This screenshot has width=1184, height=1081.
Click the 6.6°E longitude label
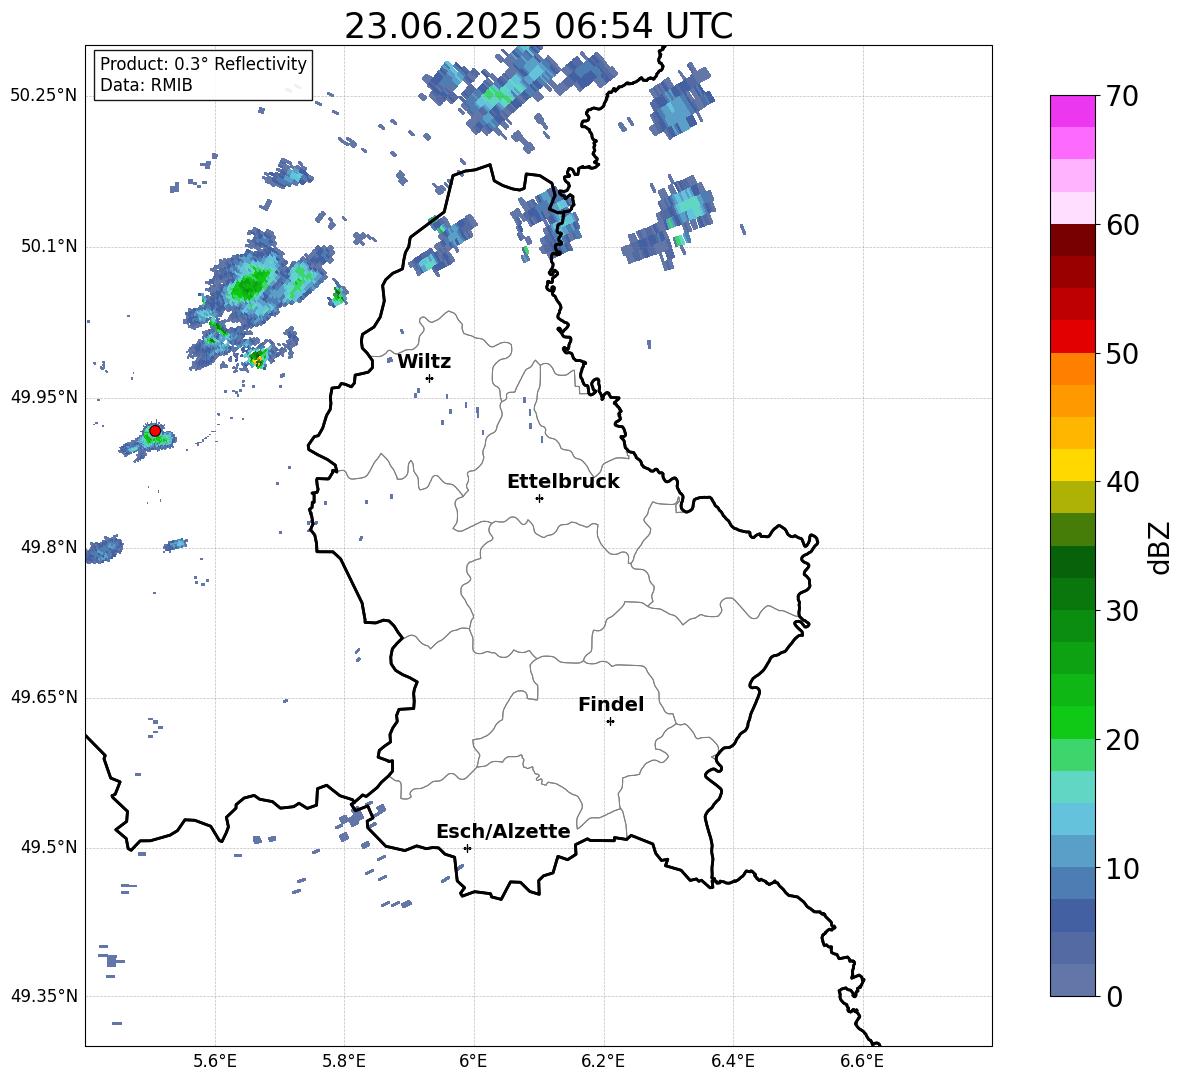(x=862, y=1061)
